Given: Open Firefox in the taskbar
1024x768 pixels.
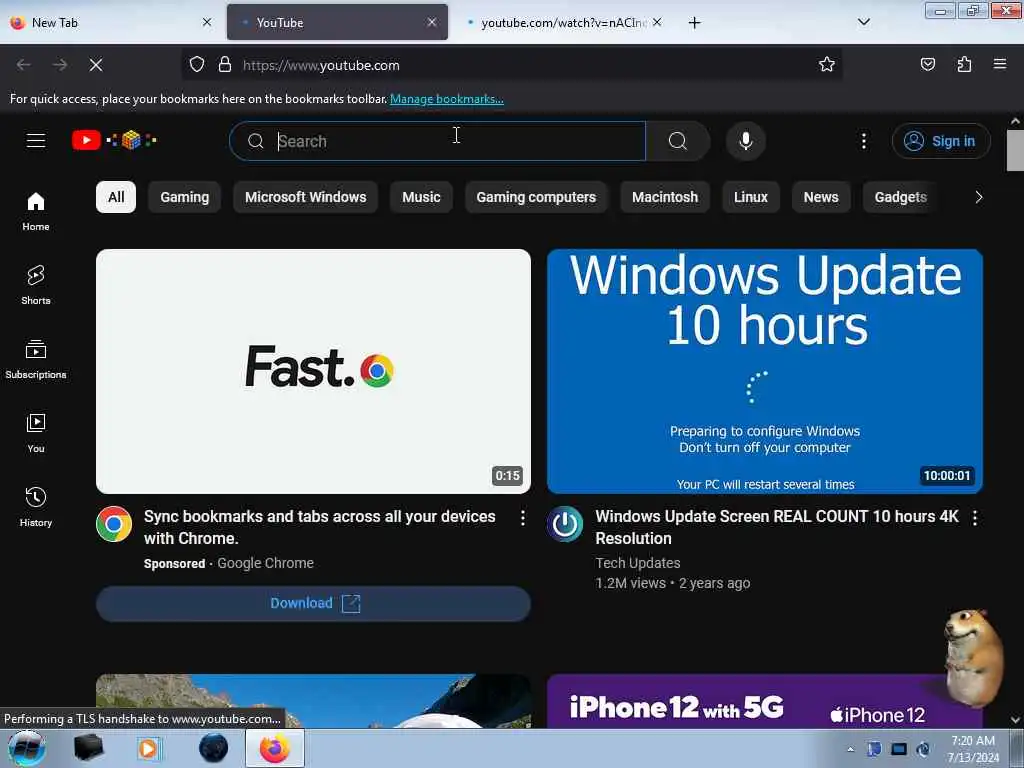Looking at the screenshot, I should pyautogui.click(x=275, y=748).
